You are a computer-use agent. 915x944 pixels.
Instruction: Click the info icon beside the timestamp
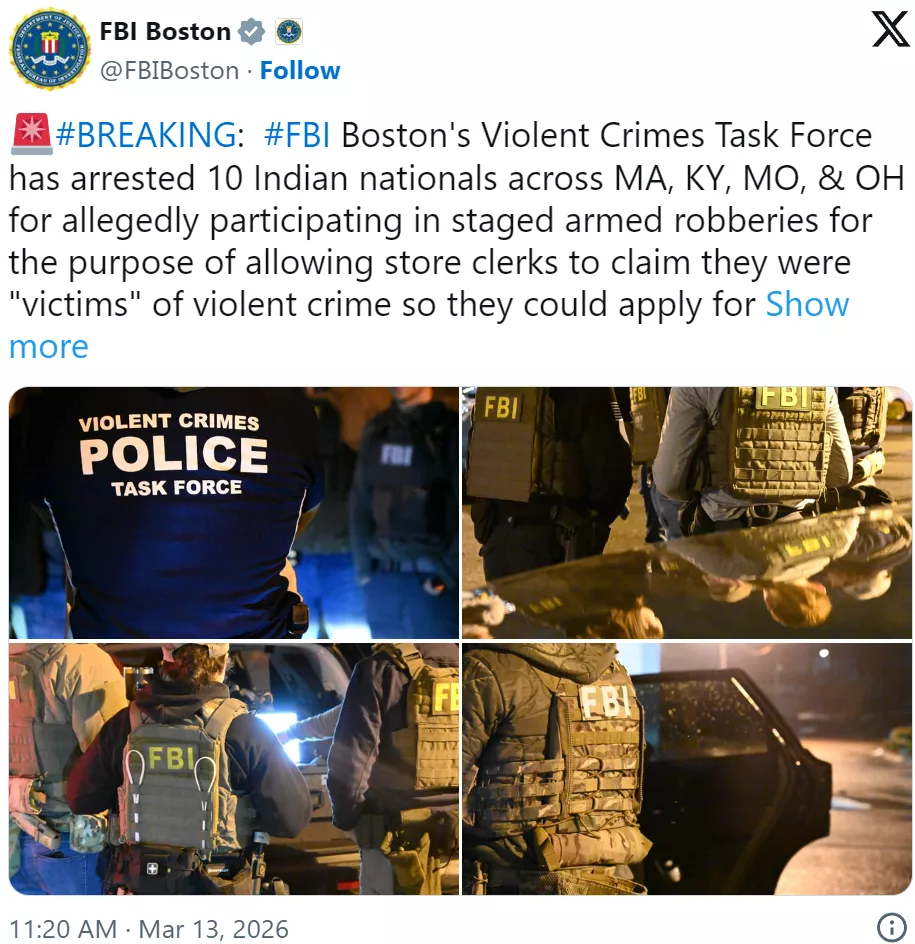coord(892,925)
